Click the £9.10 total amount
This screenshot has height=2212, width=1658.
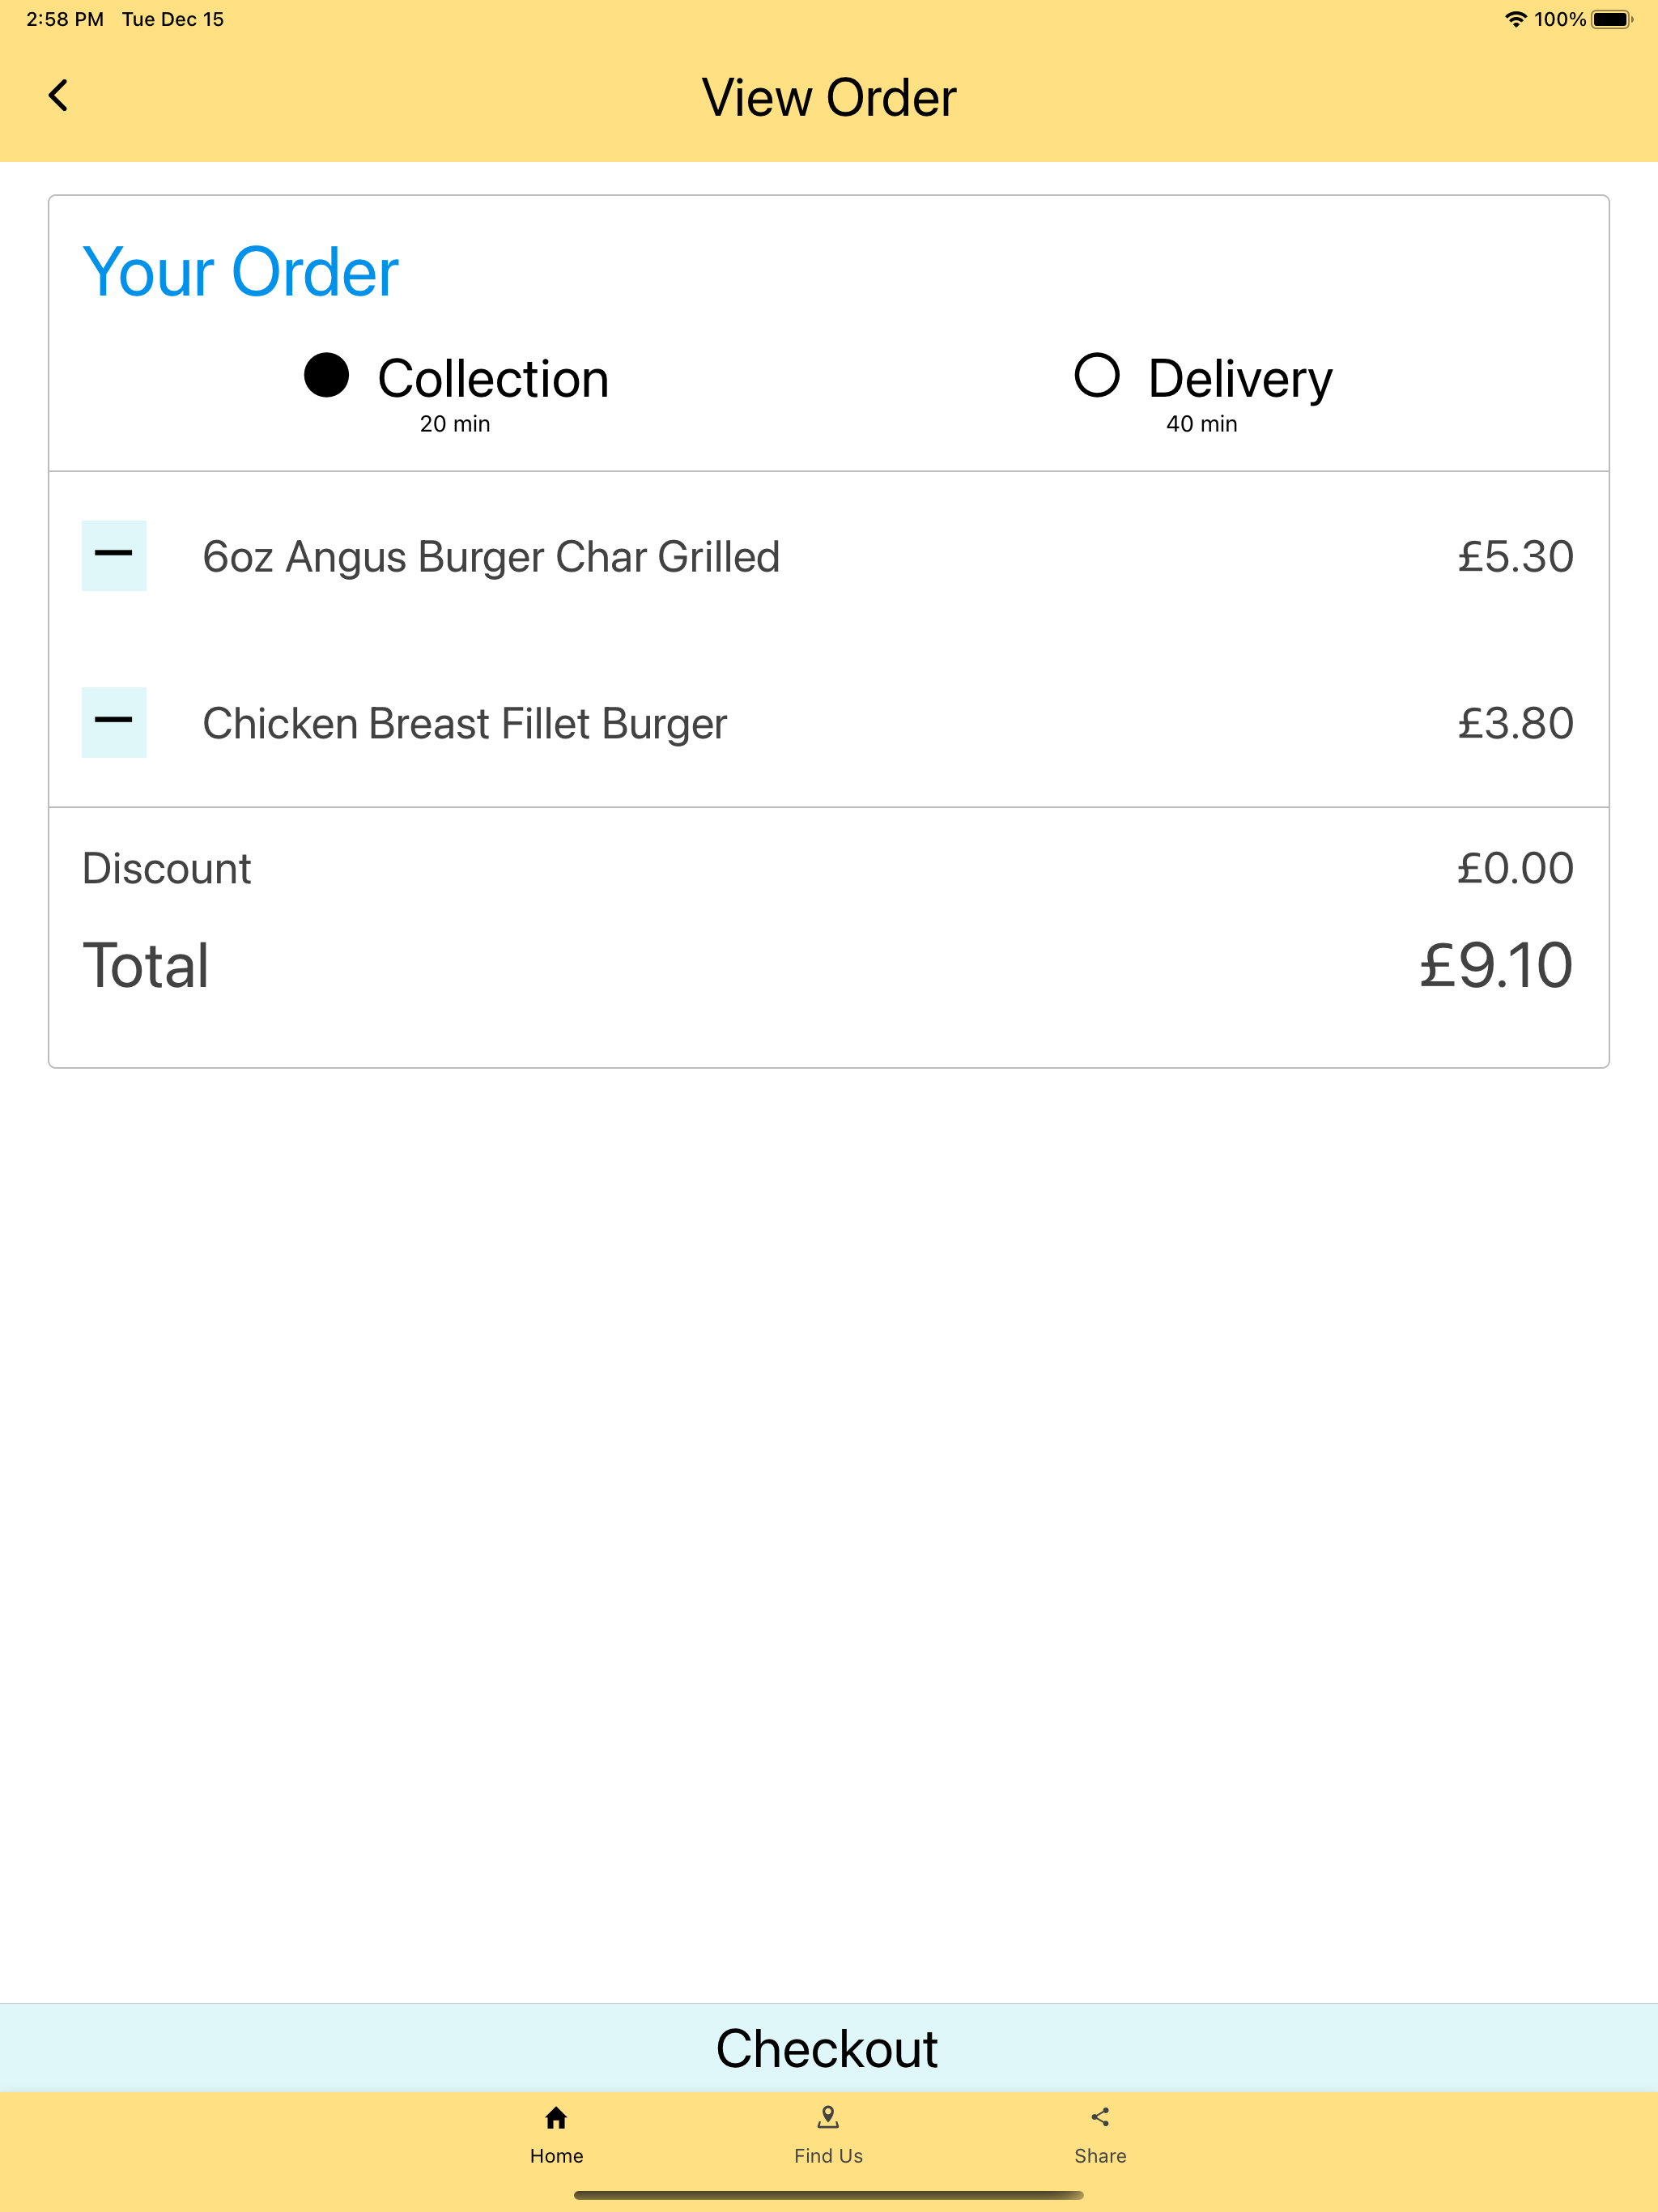click(x=1496, y=966)
